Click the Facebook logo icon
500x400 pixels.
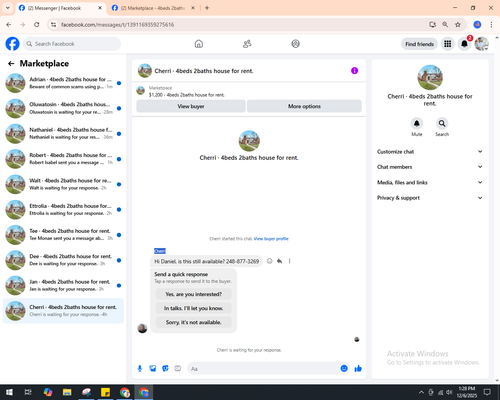click(12, 44)
